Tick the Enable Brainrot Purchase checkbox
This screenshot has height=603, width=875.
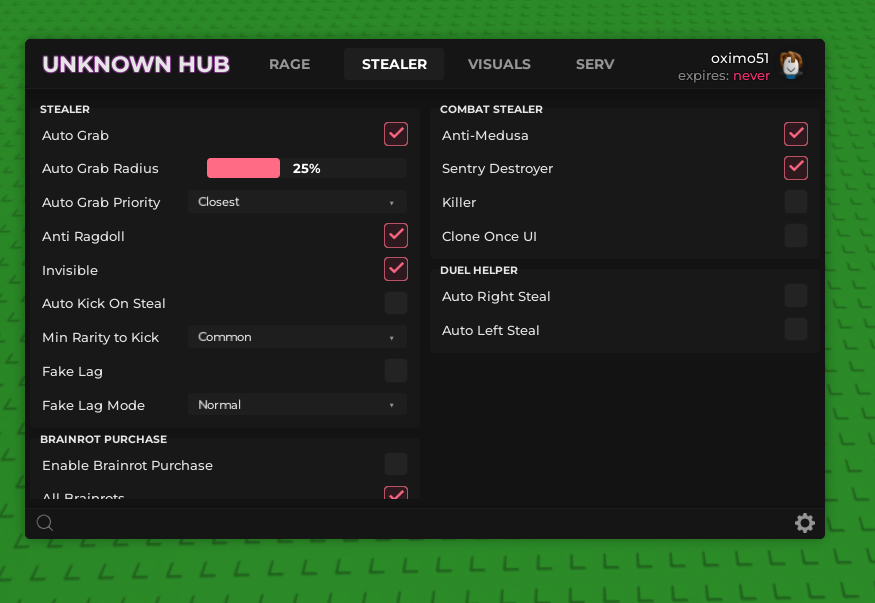pos(396,464)
